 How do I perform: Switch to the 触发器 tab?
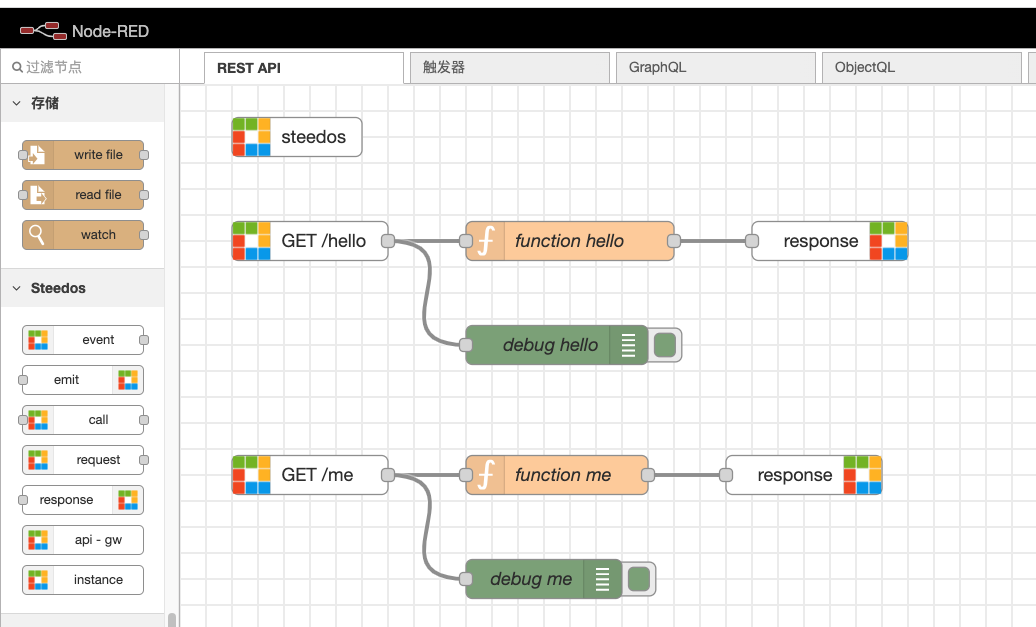(x=509, y=68)
